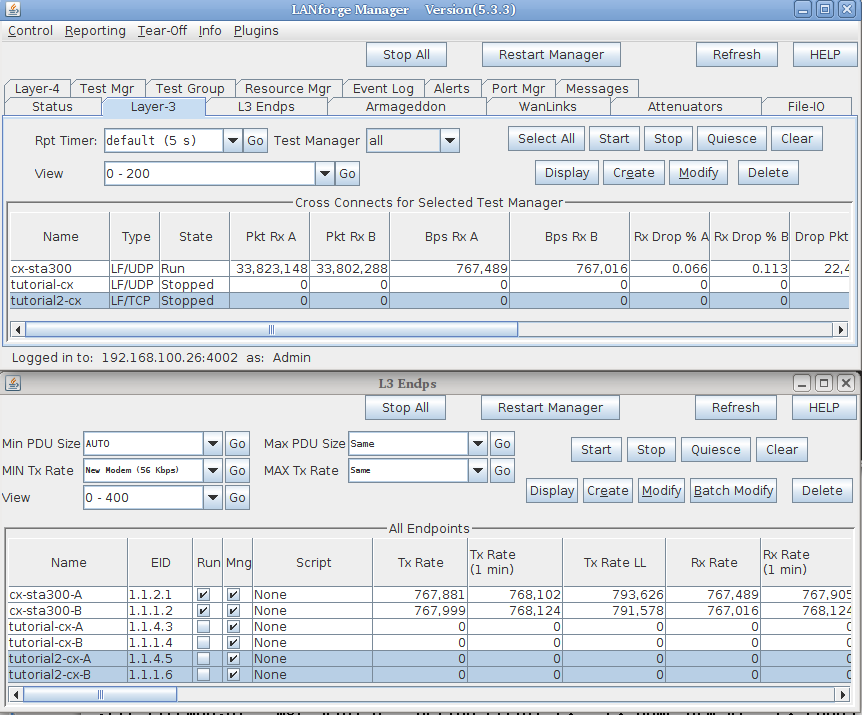Open the Reporting menu
Screen dimensions: 862x715
coord(95,31)
